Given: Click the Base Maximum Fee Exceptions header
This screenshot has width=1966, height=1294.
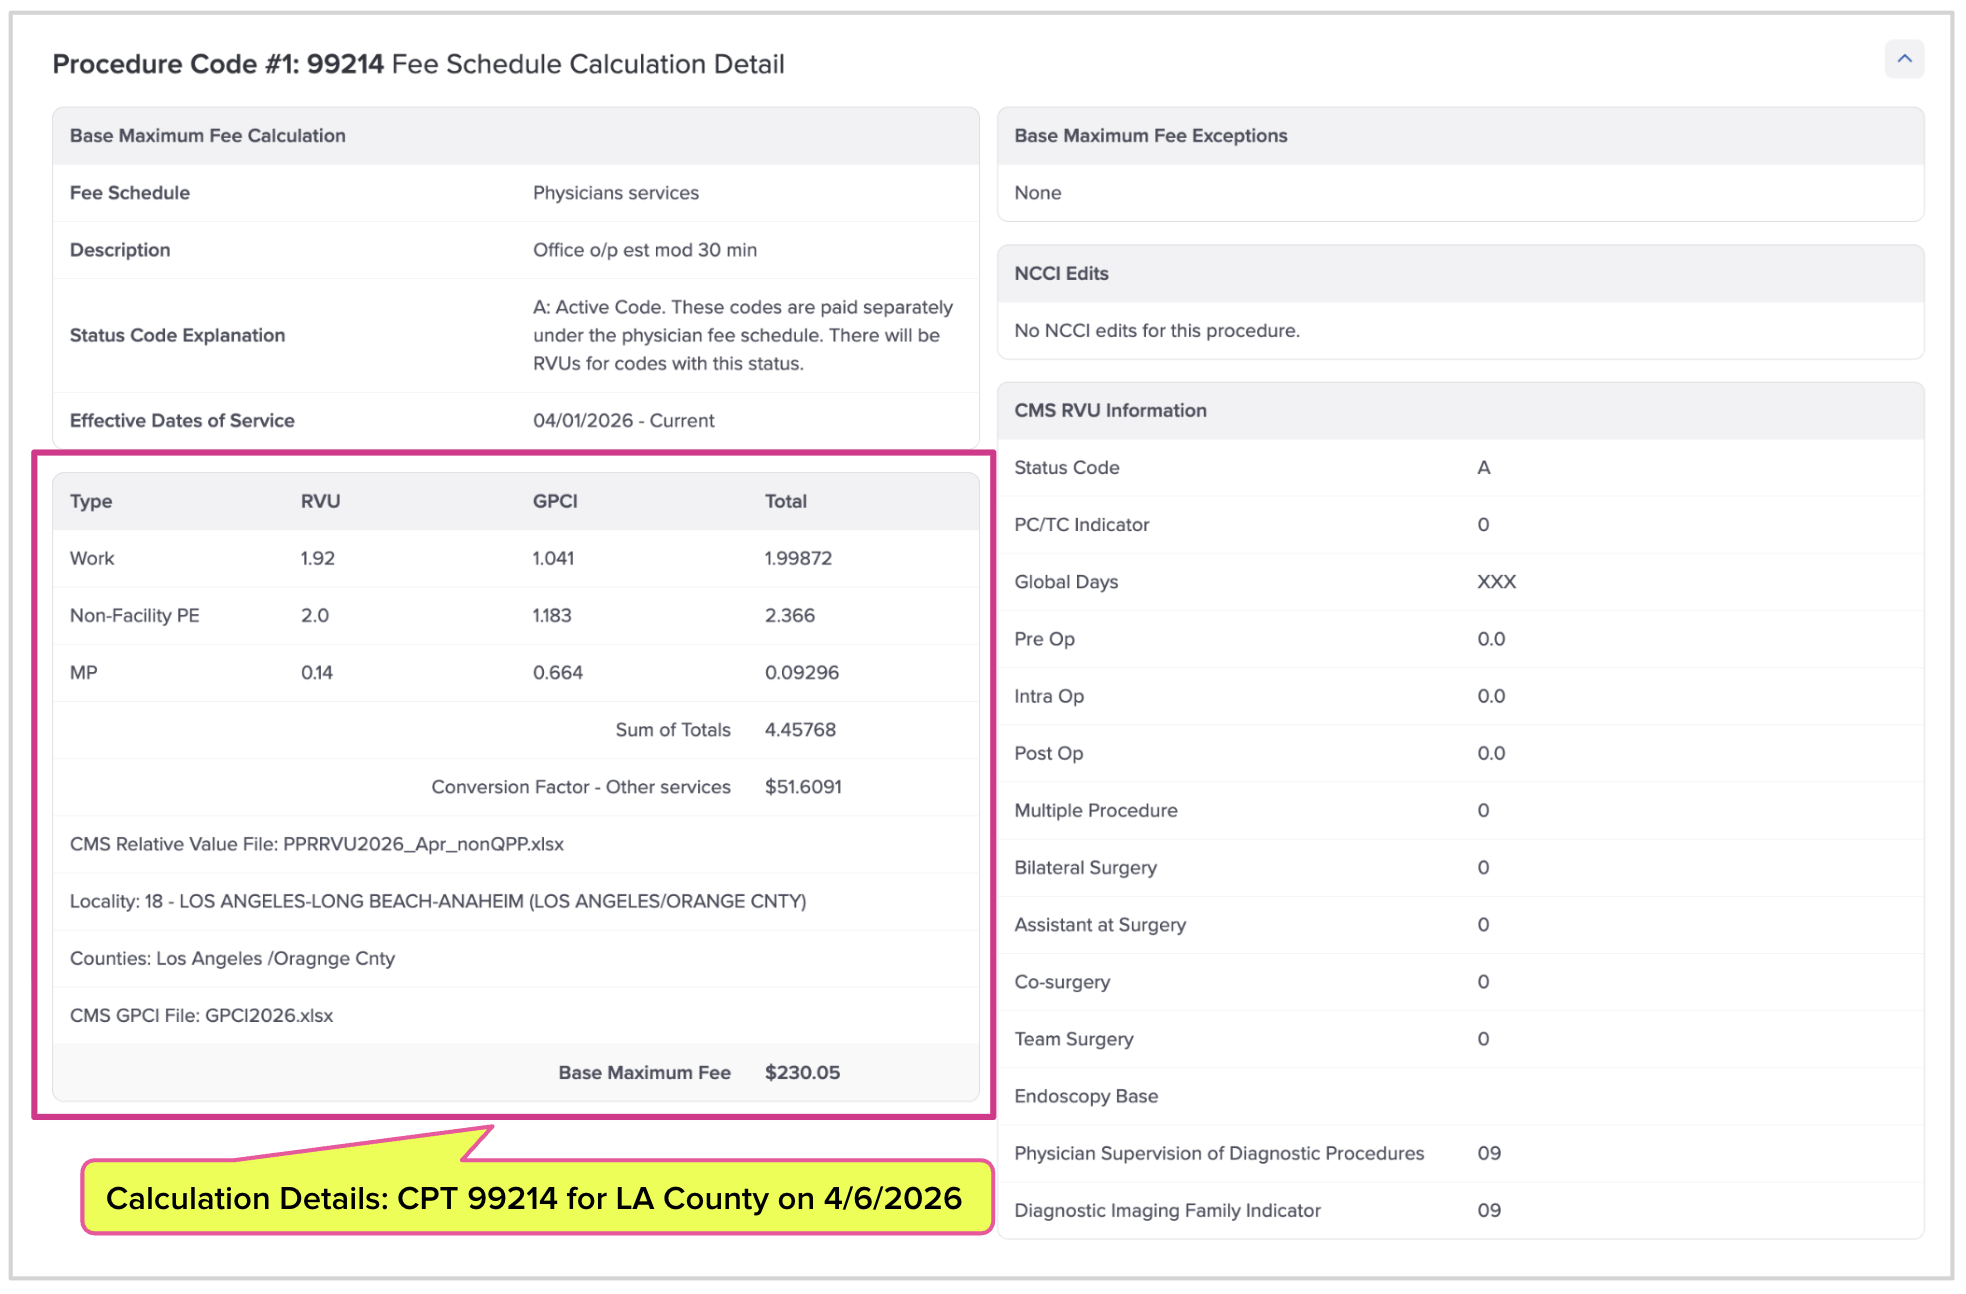Looking at the screenshot, I should (1150, 136).
